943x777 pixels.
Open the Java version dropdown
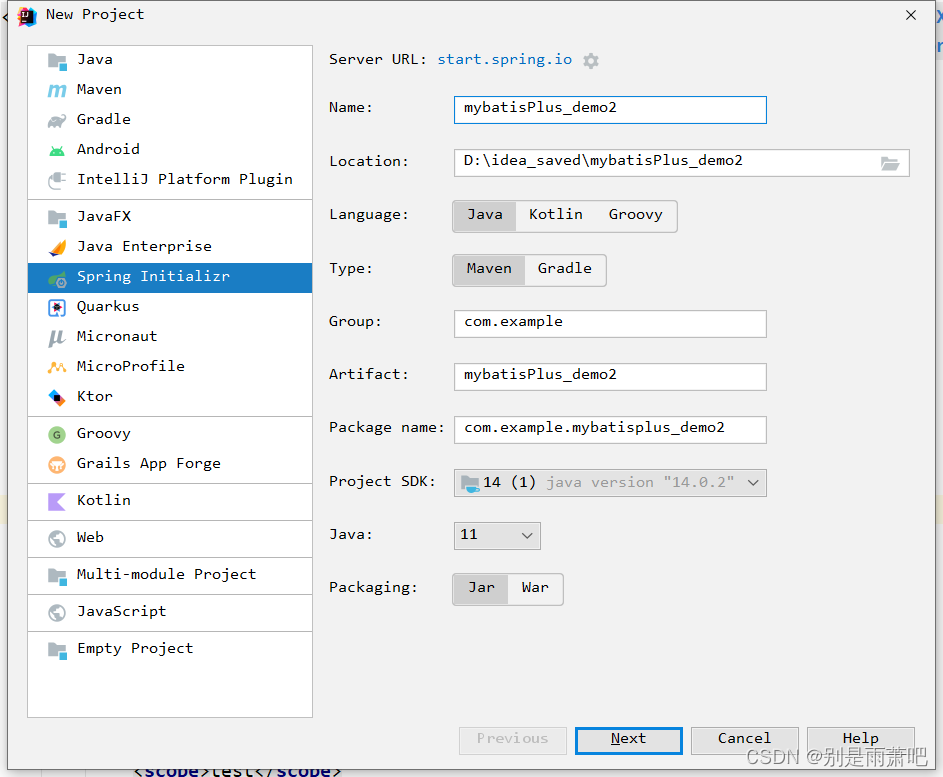pyautogui.click(x=497, y=536)
